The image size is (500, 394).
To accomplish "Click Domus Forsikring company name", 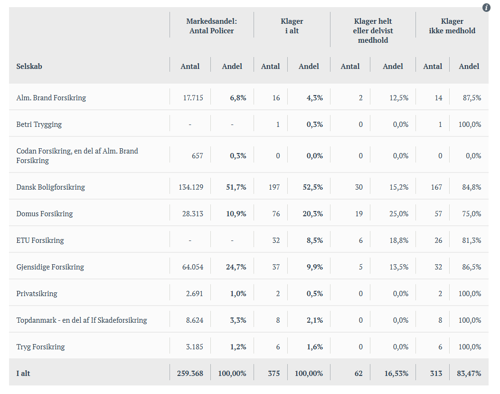I will pyautogui.click(x=44, y=214).
